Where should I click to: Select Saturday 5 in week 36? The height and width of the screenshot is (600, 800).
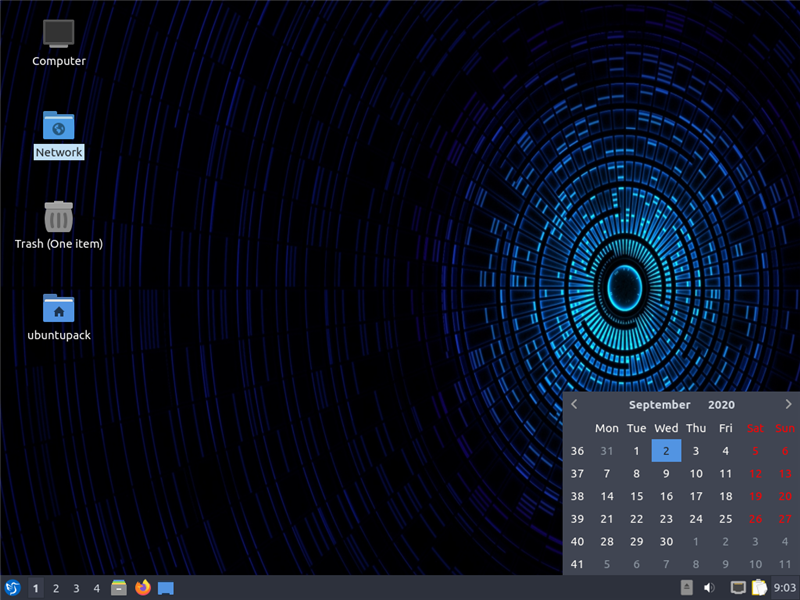tap(755, 451)
